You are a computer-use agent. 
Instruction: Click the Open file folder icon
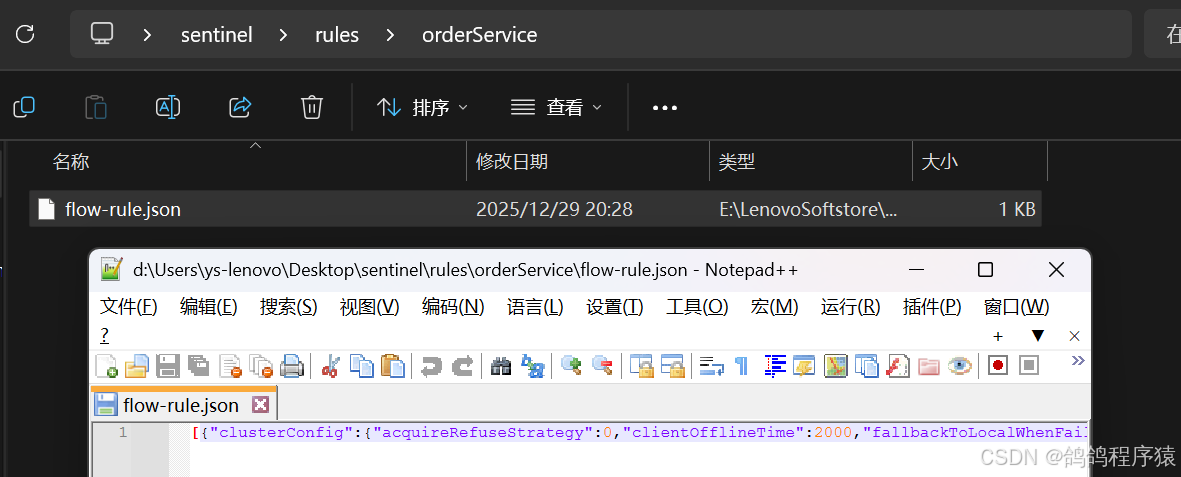[136, 366]
